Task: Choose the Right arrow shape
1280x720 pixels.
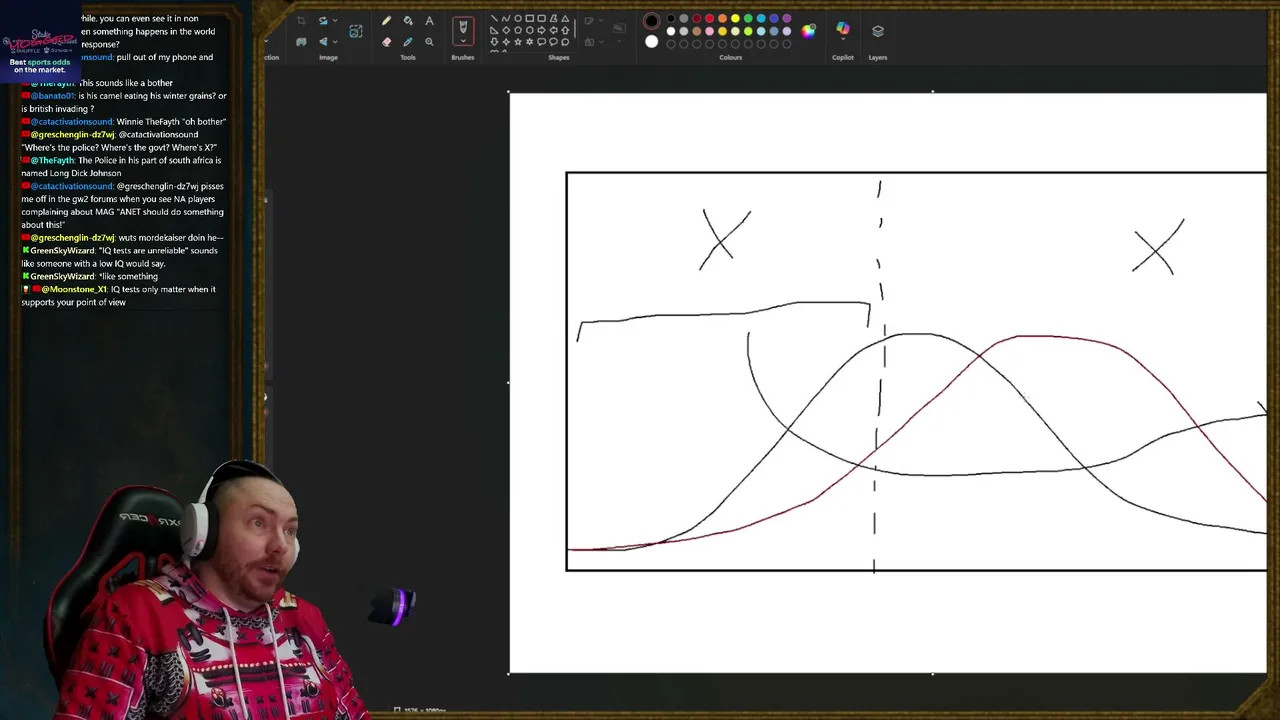Action: [542, 30]
